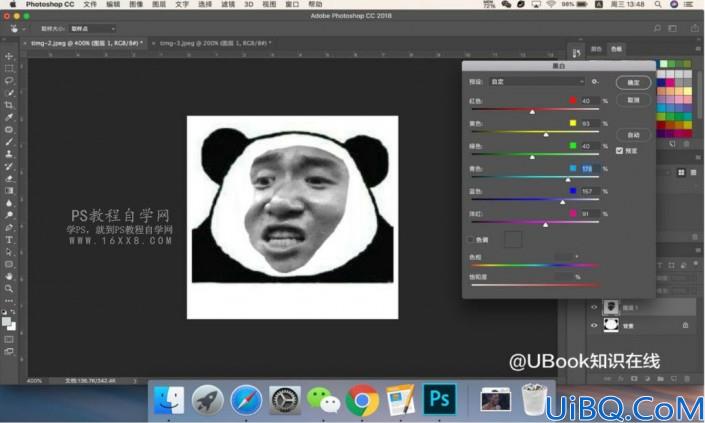The width and height of the screenshot is (705, 423).
Task: Click the 青色 value field showing 178
Action: point(590,169)
